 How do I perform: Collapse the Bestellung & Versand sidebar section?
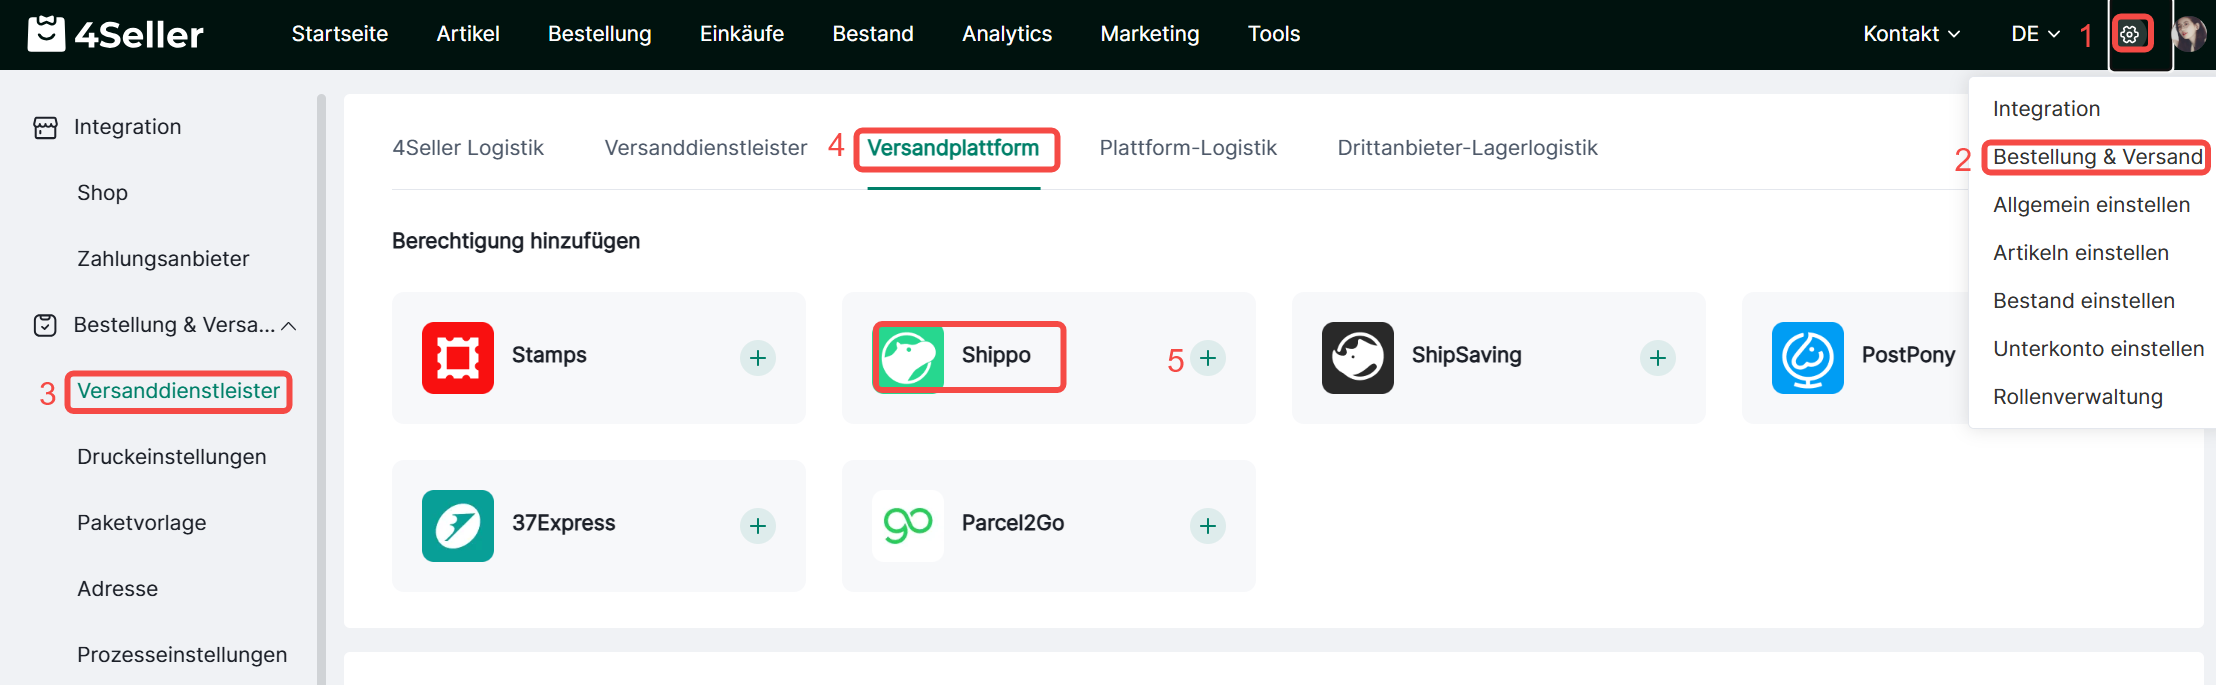[x=289, y=326]
